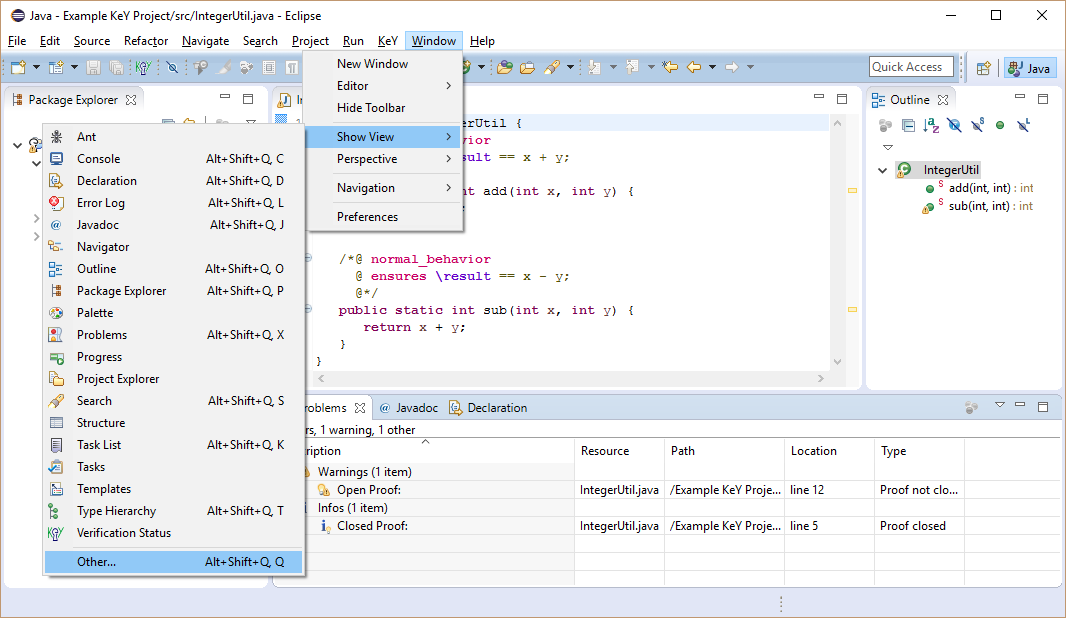Viewport: 1066px width, 618px height.
Task: Open the Search toolbar dropdown arrow
Action: 570,67
